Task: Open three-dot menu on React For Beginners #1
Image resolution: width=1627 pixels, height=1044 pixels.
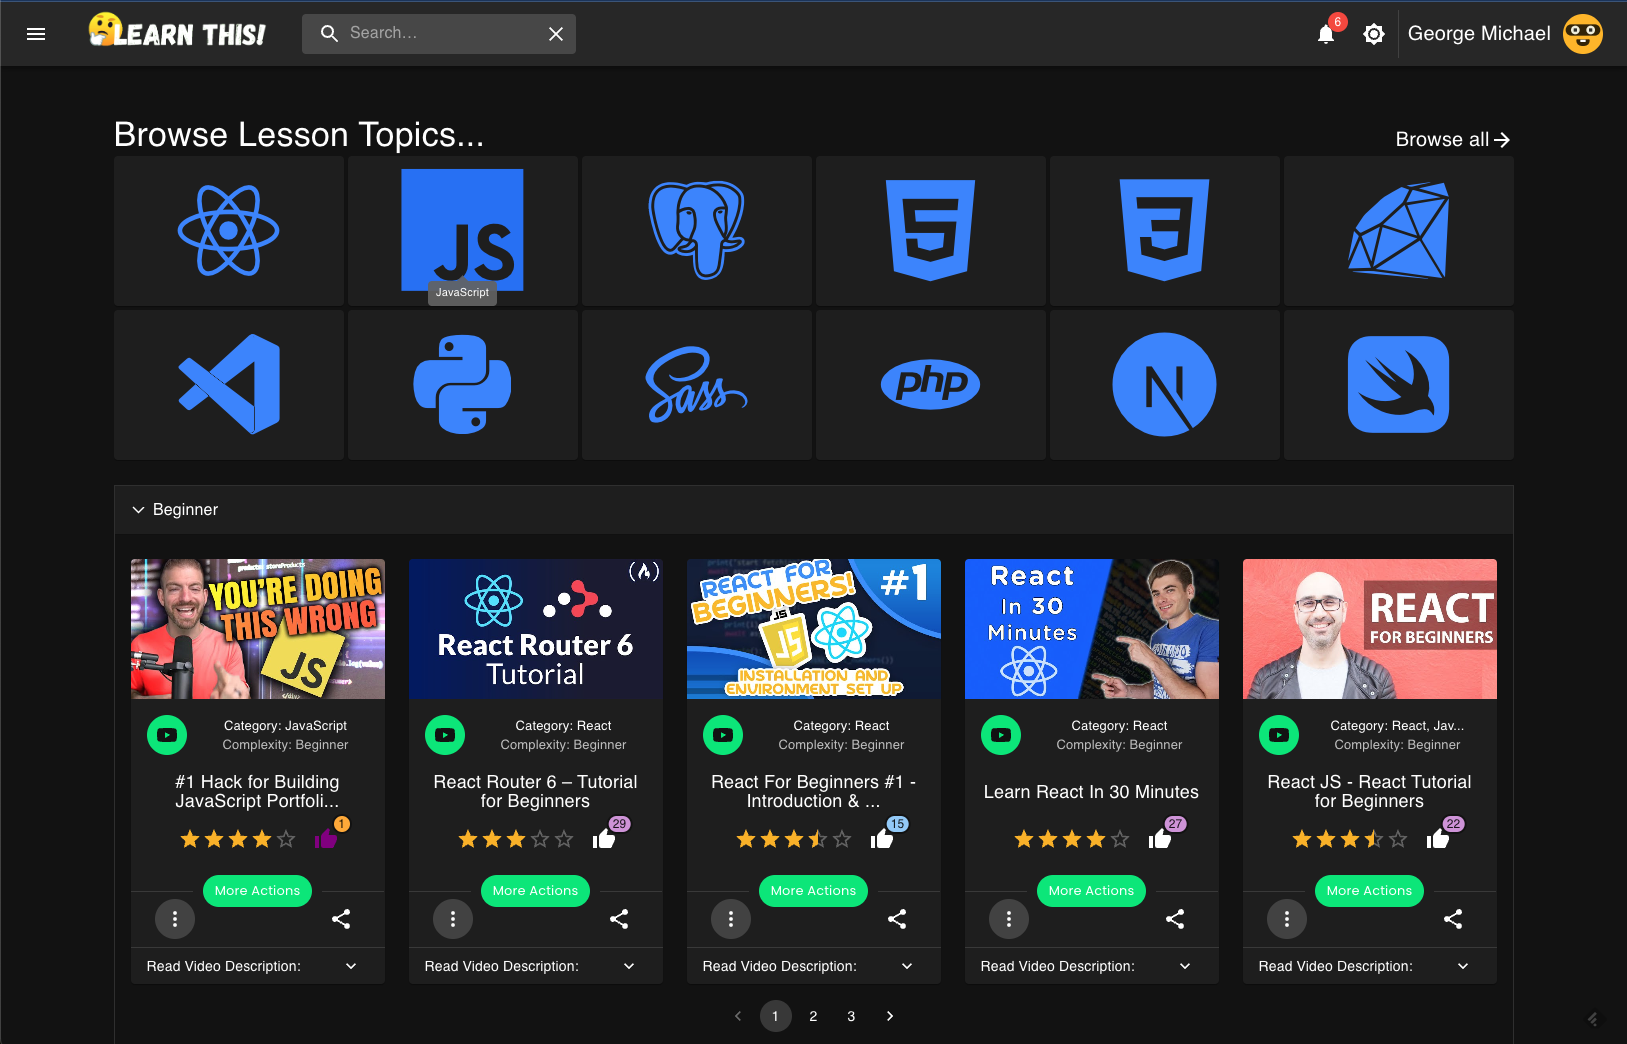Action: tap(731, 919)
